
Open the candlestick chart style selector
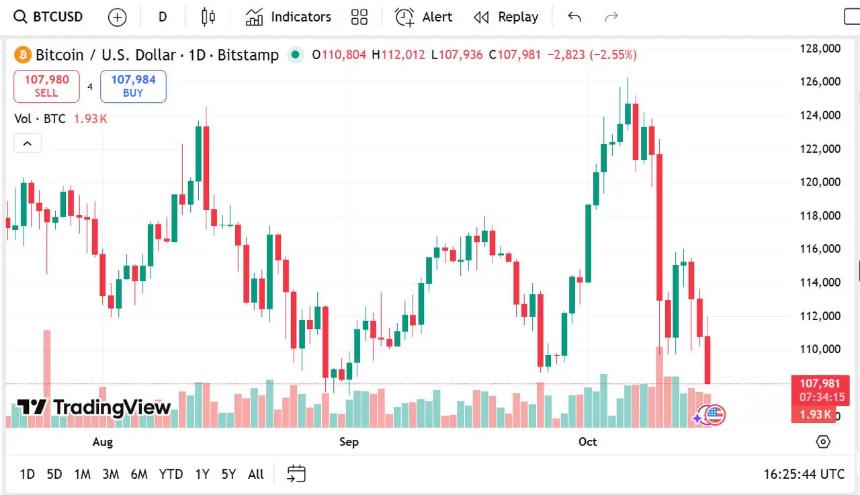(208, 17)
